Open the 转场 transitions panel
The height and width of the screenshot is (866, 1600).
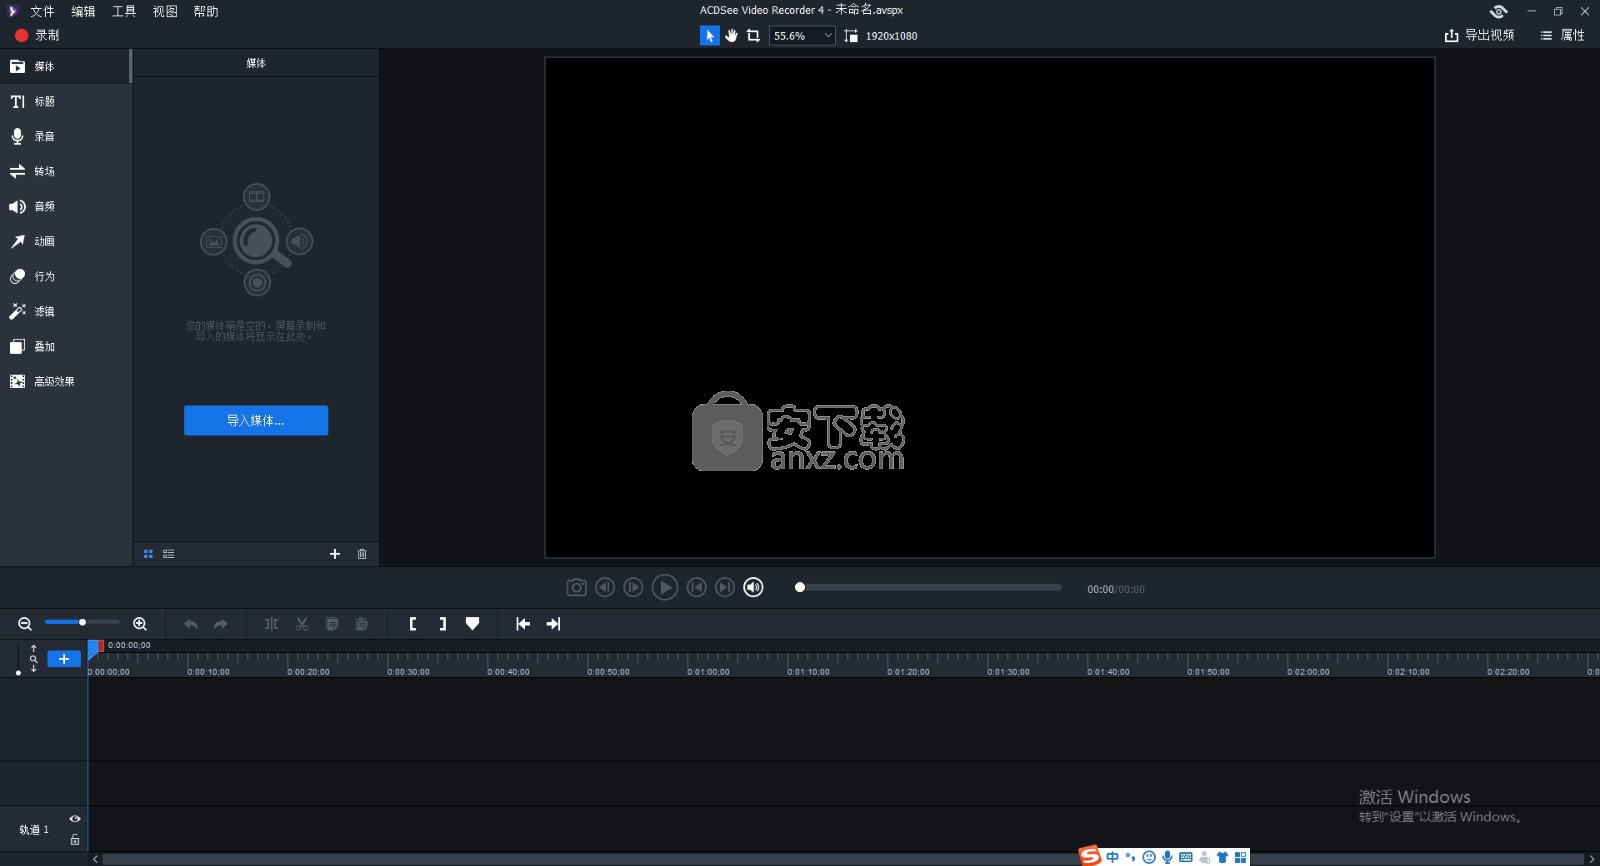point(65,171)
